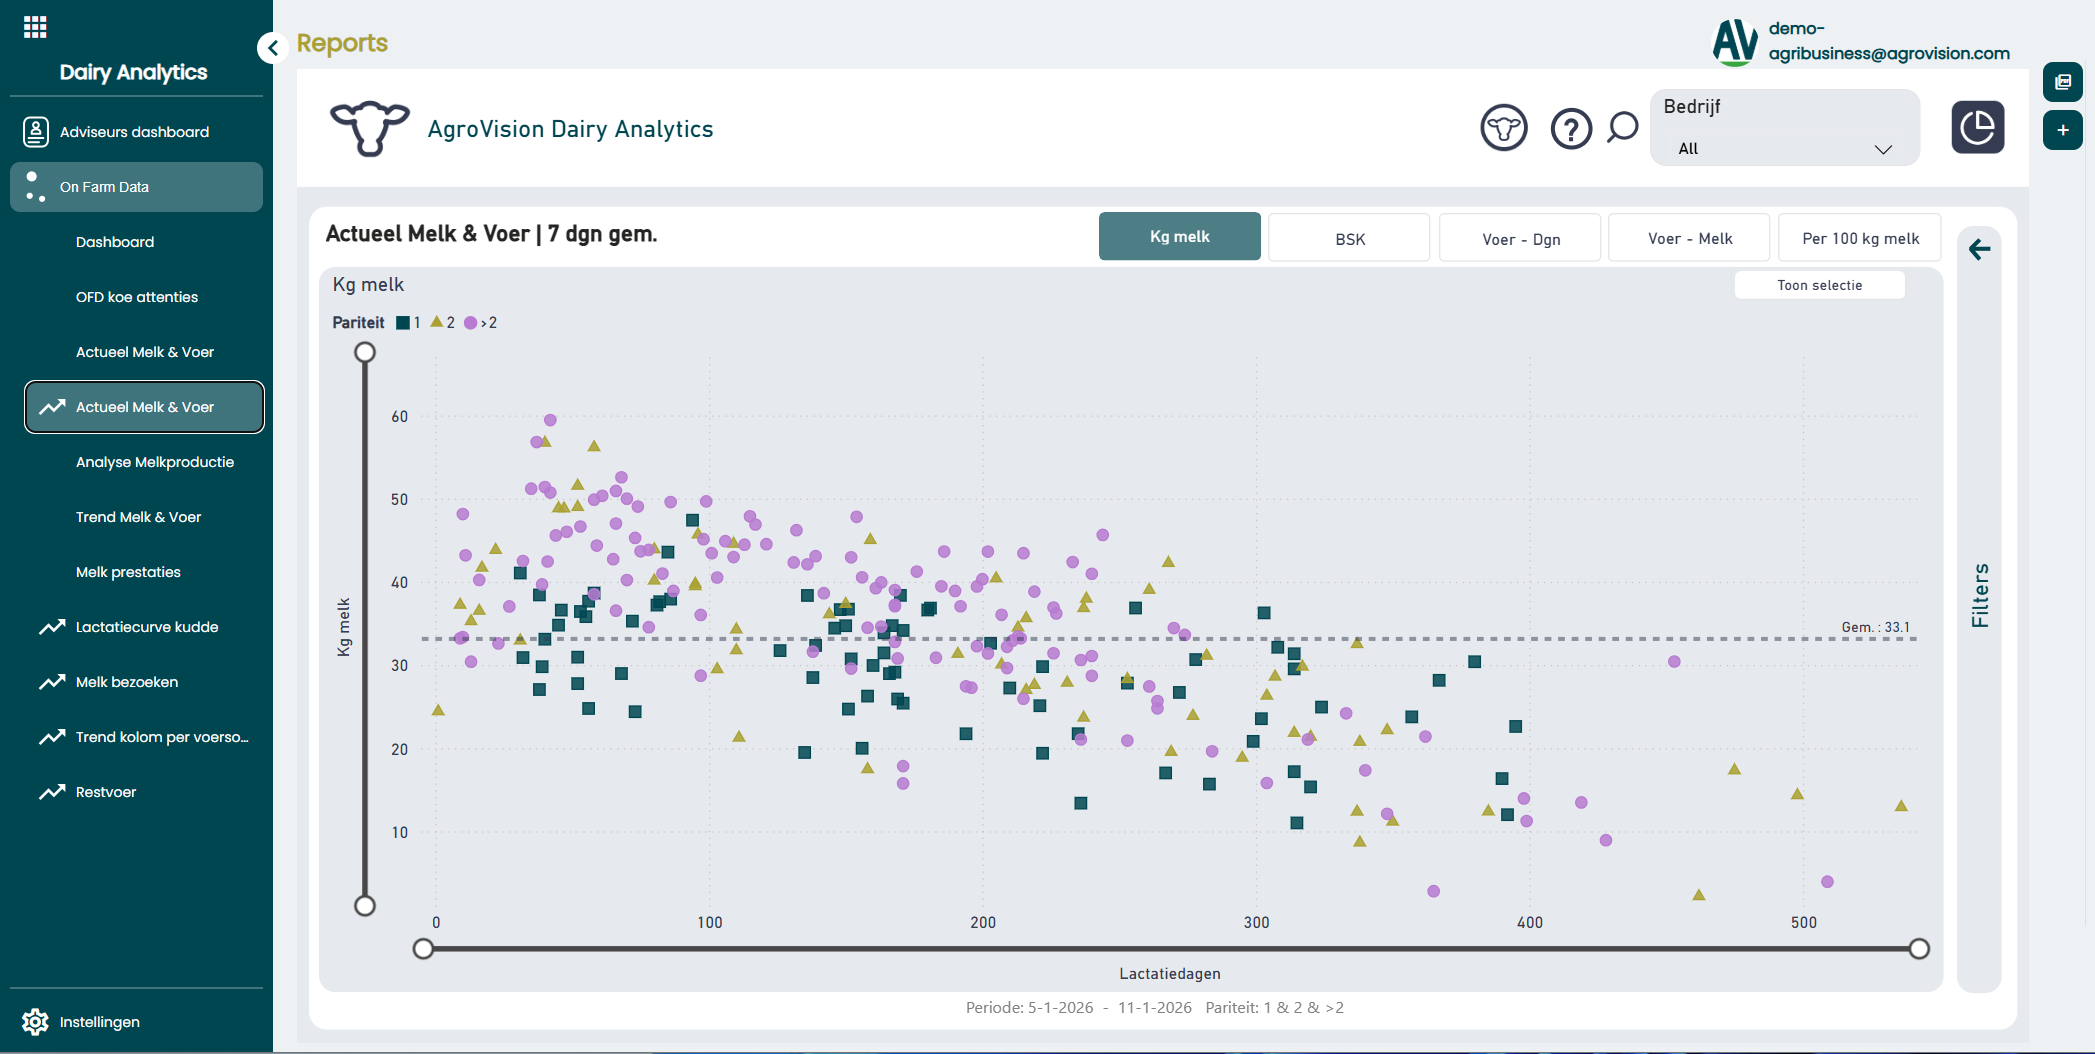Click the purple data point near Gem. line
Screen dimensions: 2095x1054
[x=1674, y=662]
